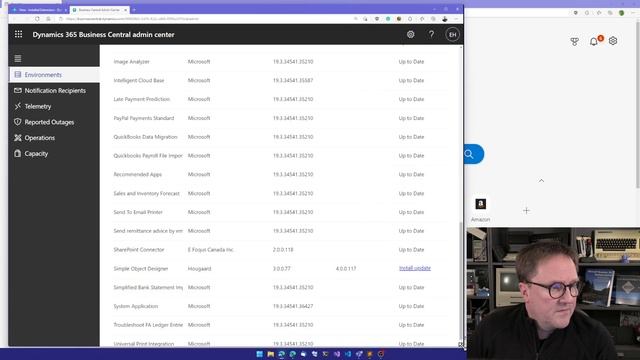640x360 pixels.
Task: Click Install update for Simple Object Designer
Action: 415,268
